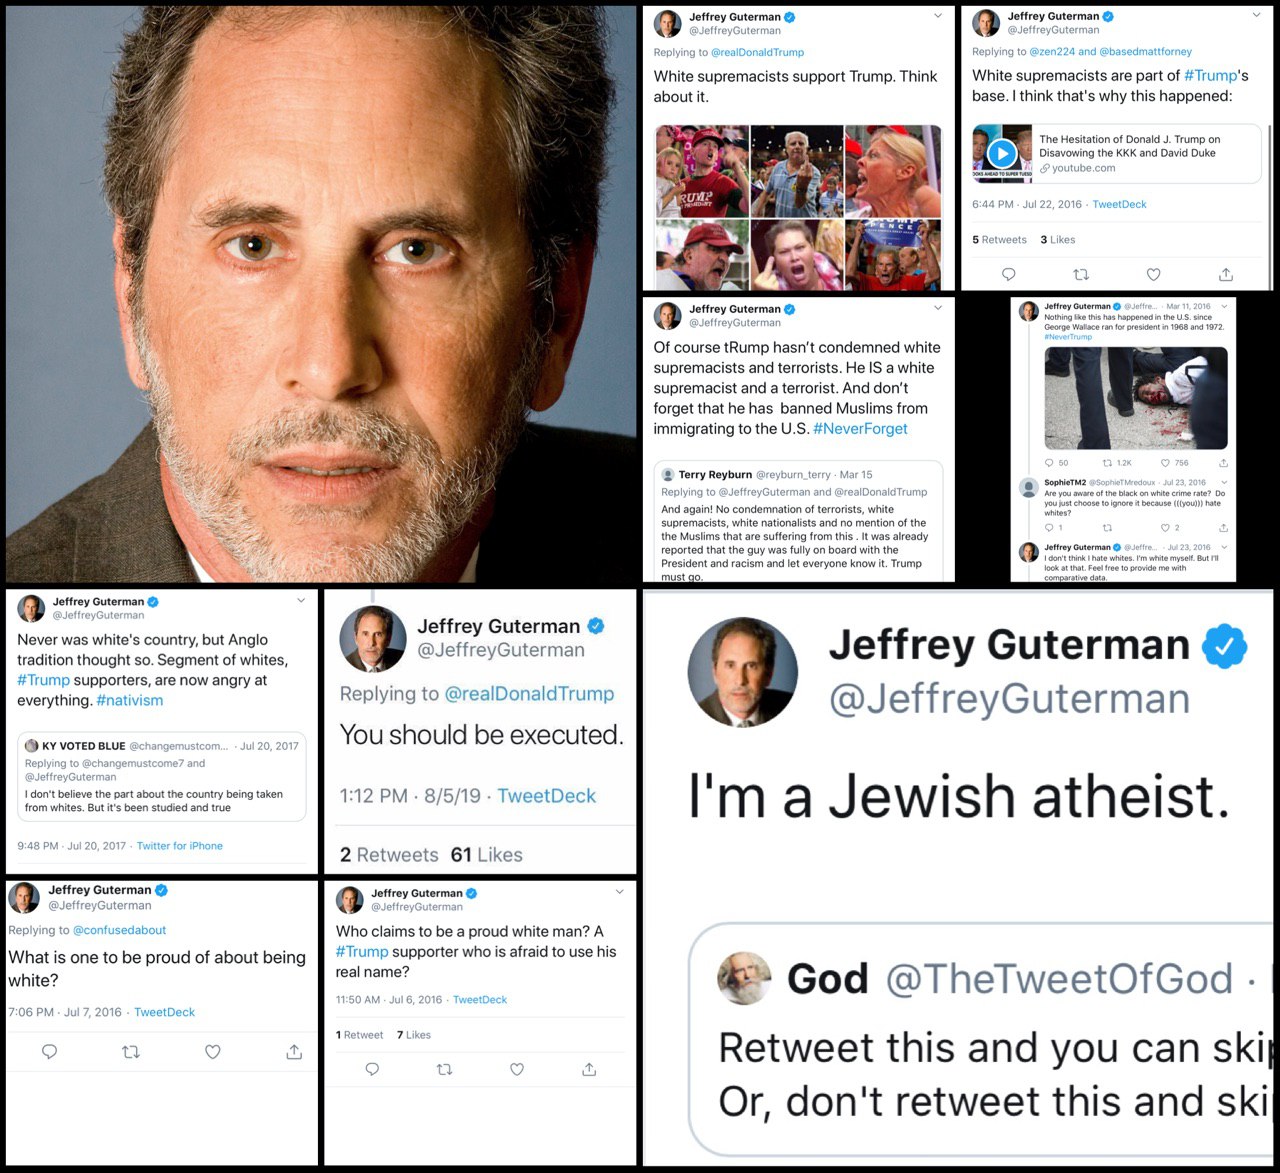Image resolution: width=1280 pixels, height=1173 pixels.
Task: Click reply icon under the YouTube link tweet
Action: tap(1008, 274)
